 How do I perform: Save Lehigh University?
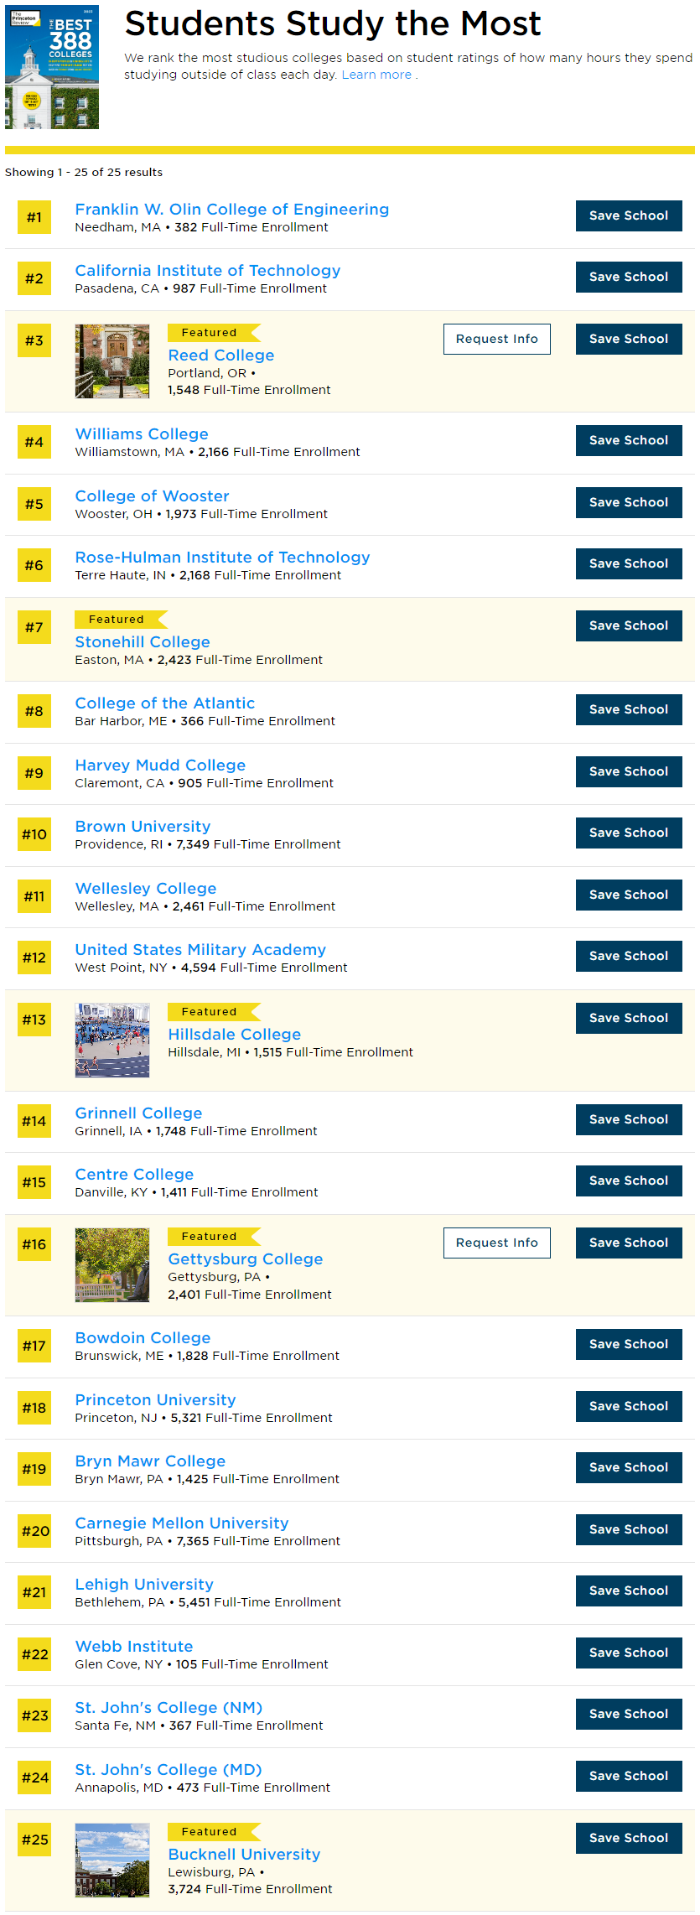click(x=629, y=1591)
